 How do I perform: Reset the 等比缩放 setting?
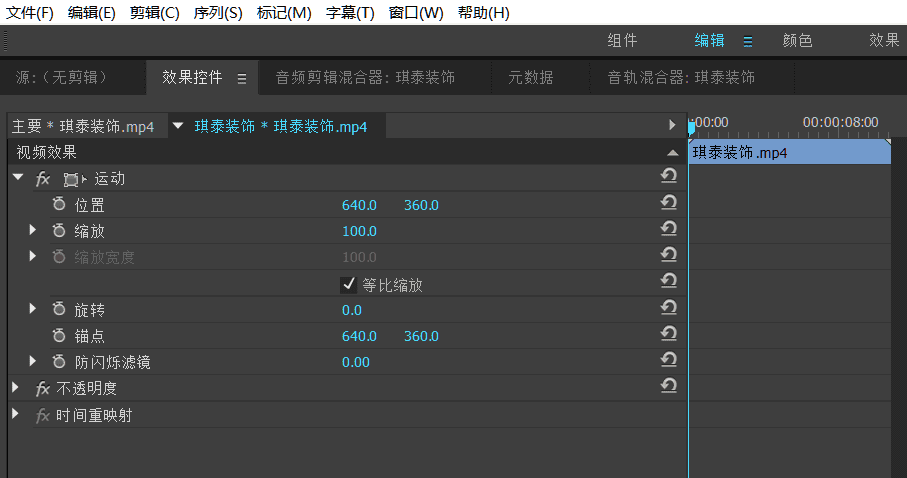(669, 281)
